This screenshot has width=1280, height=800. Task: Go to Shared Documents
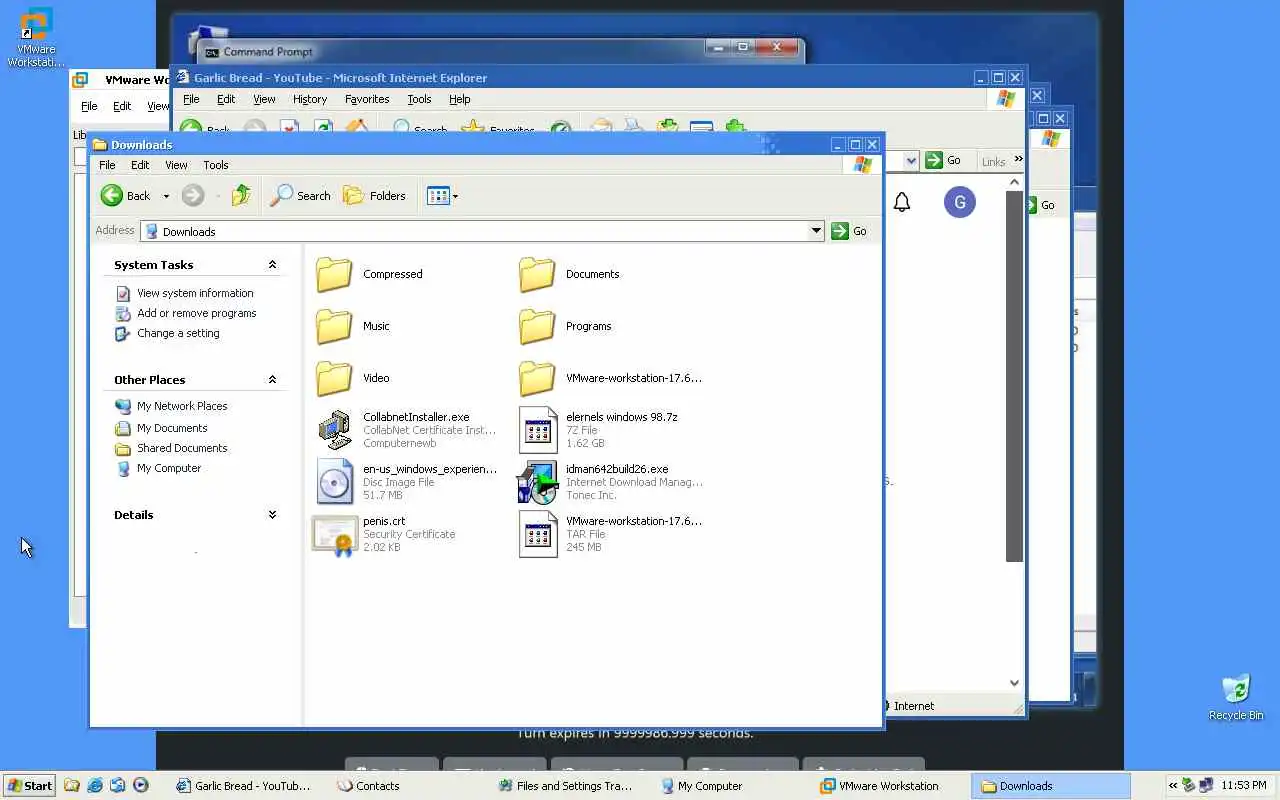(172, 448)
